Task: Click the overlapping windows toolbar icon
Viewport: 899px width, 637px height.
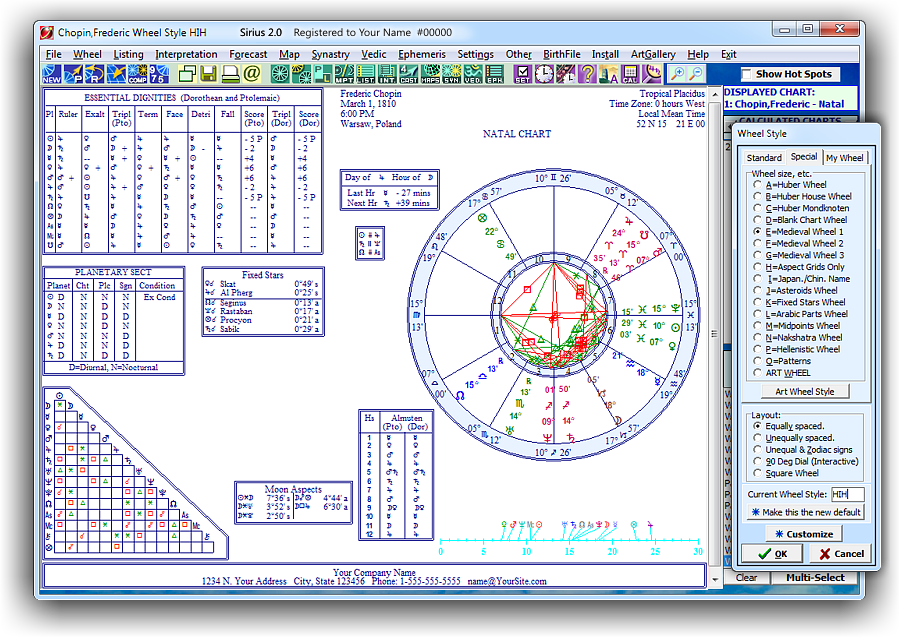Action: 186,74
